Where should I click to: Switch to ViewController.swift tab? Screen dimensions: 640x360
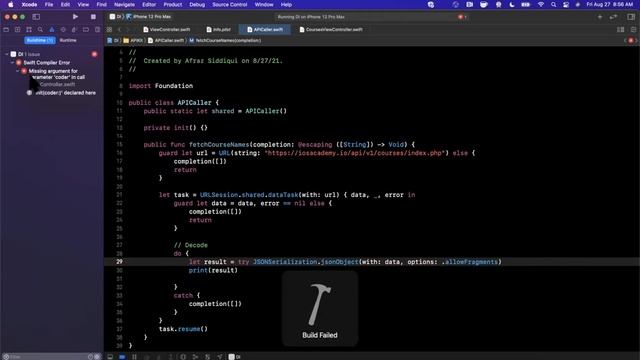(x=167, y=29)
